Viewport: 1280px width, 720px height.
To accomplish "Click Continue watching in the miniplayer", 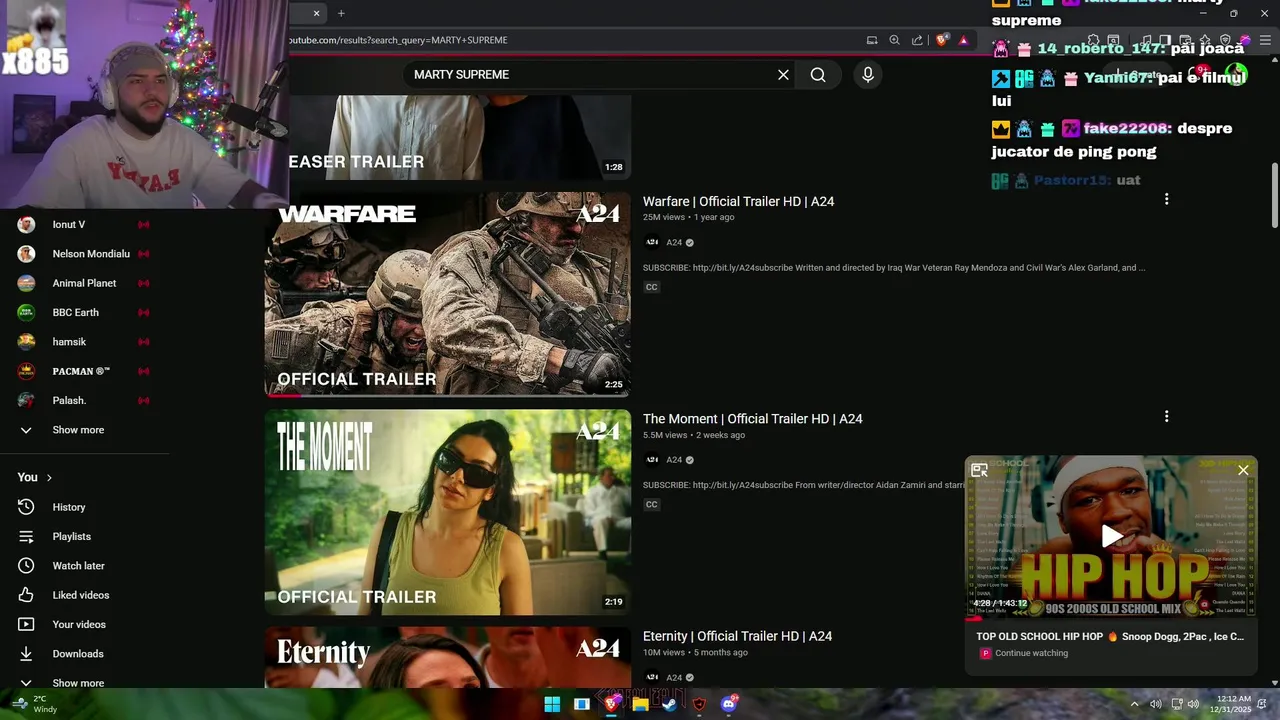I will coord(1031,653).
